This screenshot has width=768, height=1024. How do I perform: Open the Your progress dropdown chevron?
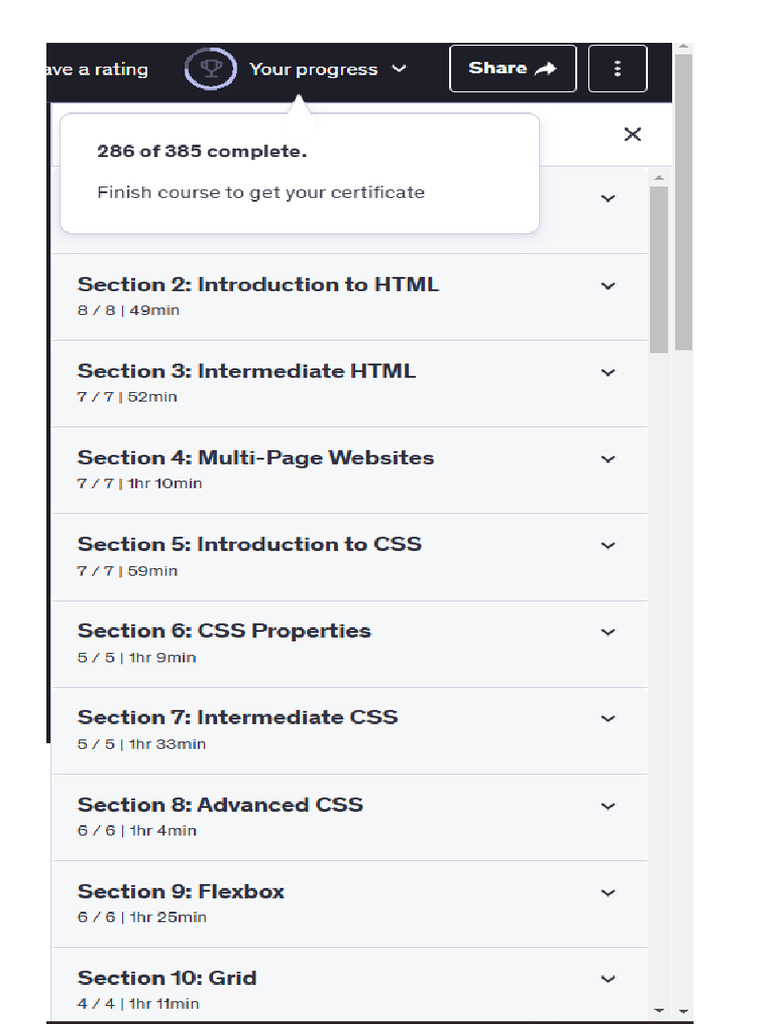point(399,69)
